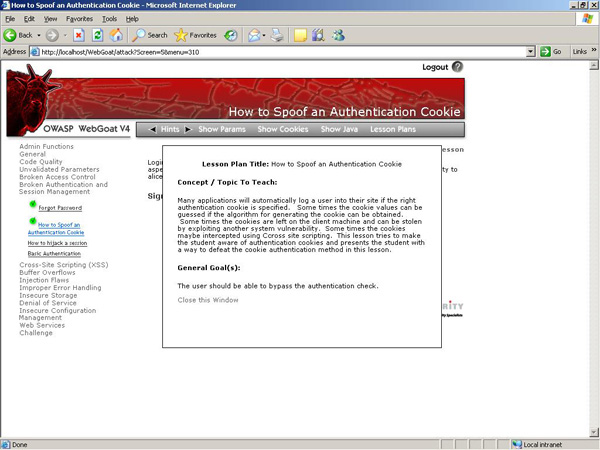The width and height of the screenshot is (600, 450).
Task: Click the Local intranet zone icon
Action: pos(517,445)
